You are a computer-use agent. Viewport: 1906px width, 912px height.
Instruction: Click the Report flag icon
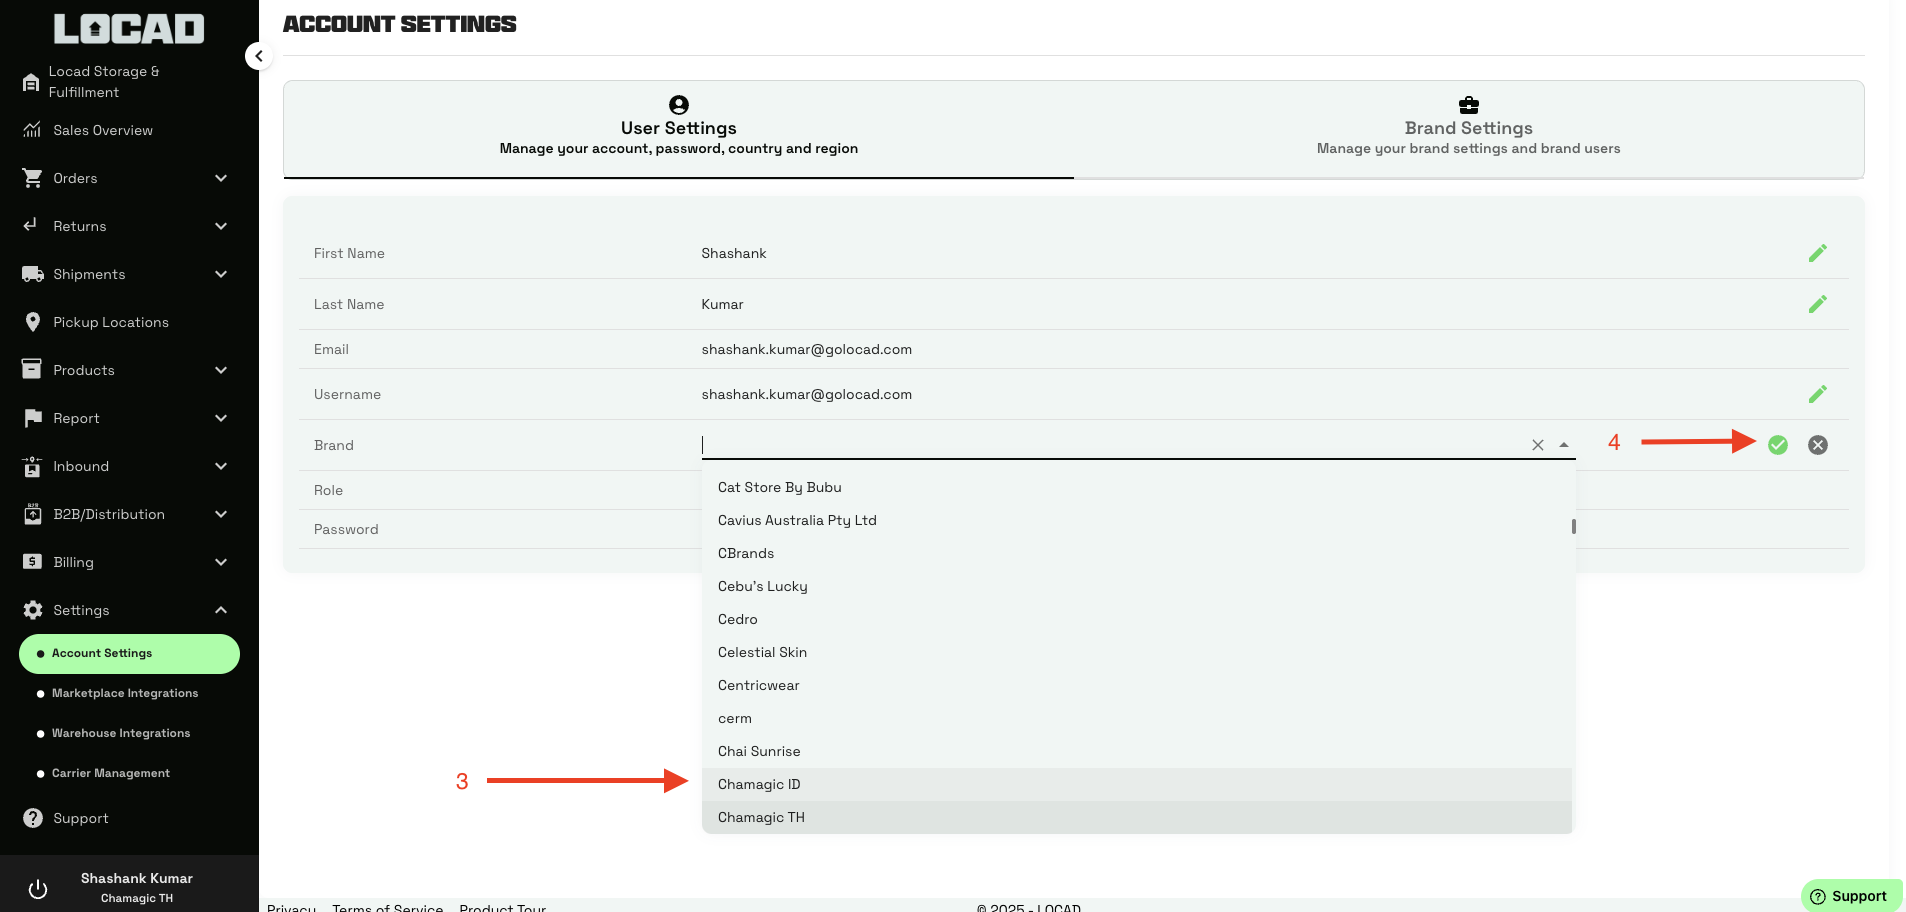click(x=33, y=418)
